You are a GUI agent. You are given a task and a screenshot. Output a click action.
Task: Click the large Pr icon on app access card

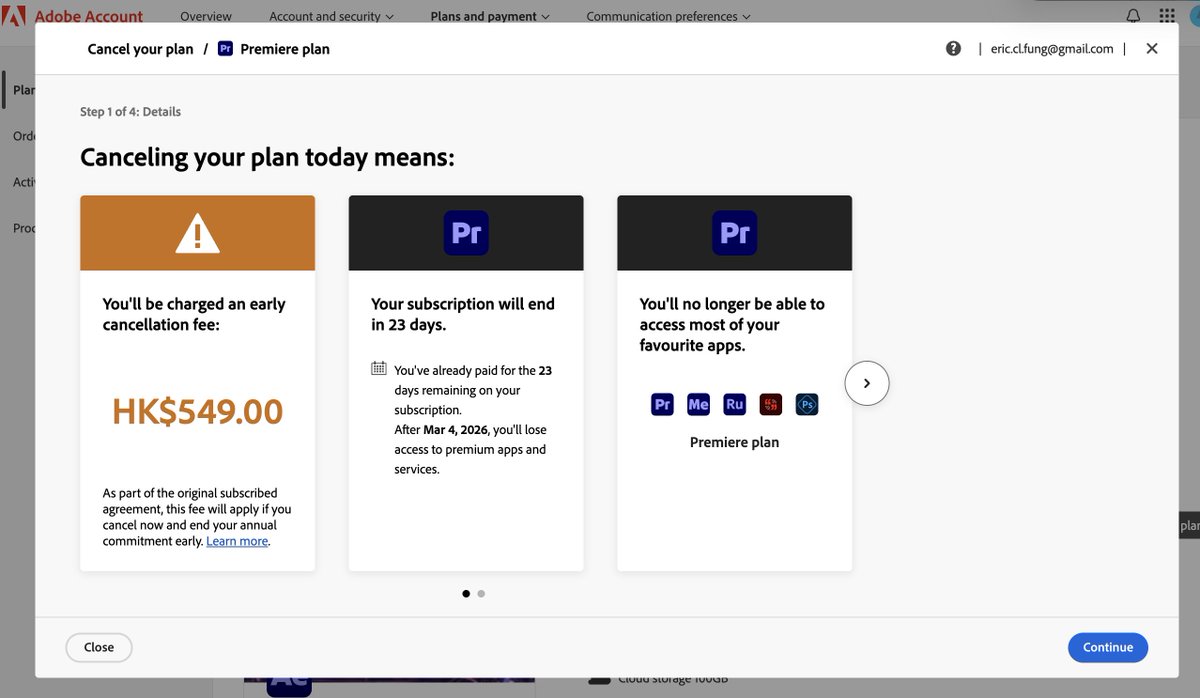click(735, 233)
